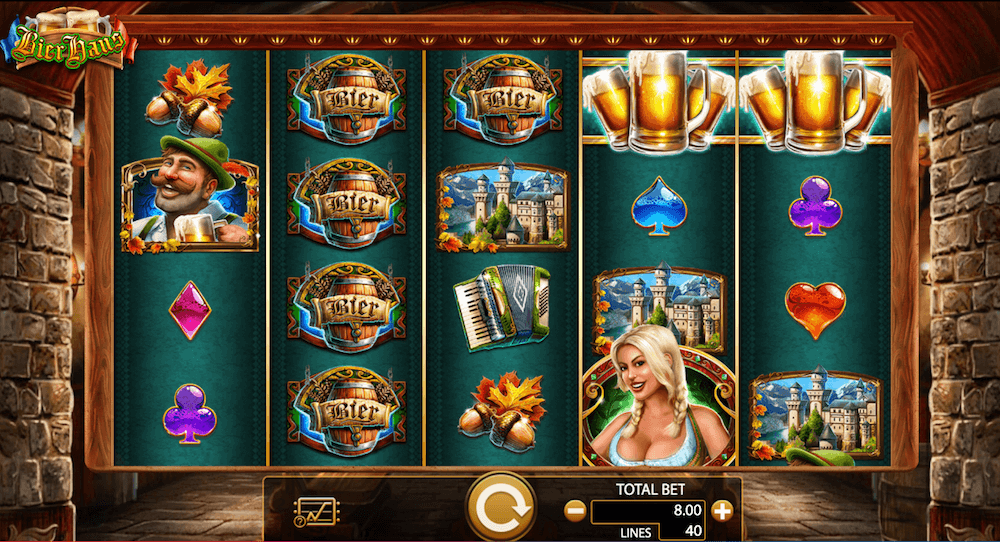
Task: Select the purple club on reel five
Action: click(x=815, y=206)
